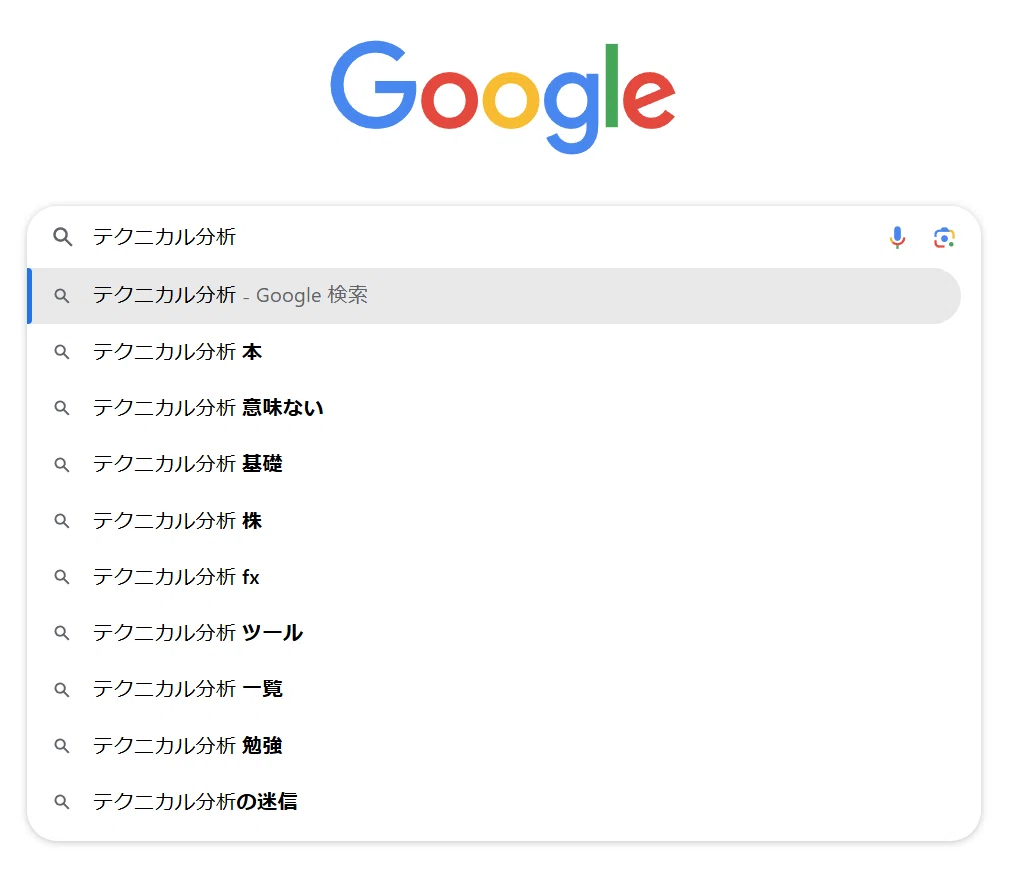Click magnifier icon beside テクニカル分析 本

[61, 352]
